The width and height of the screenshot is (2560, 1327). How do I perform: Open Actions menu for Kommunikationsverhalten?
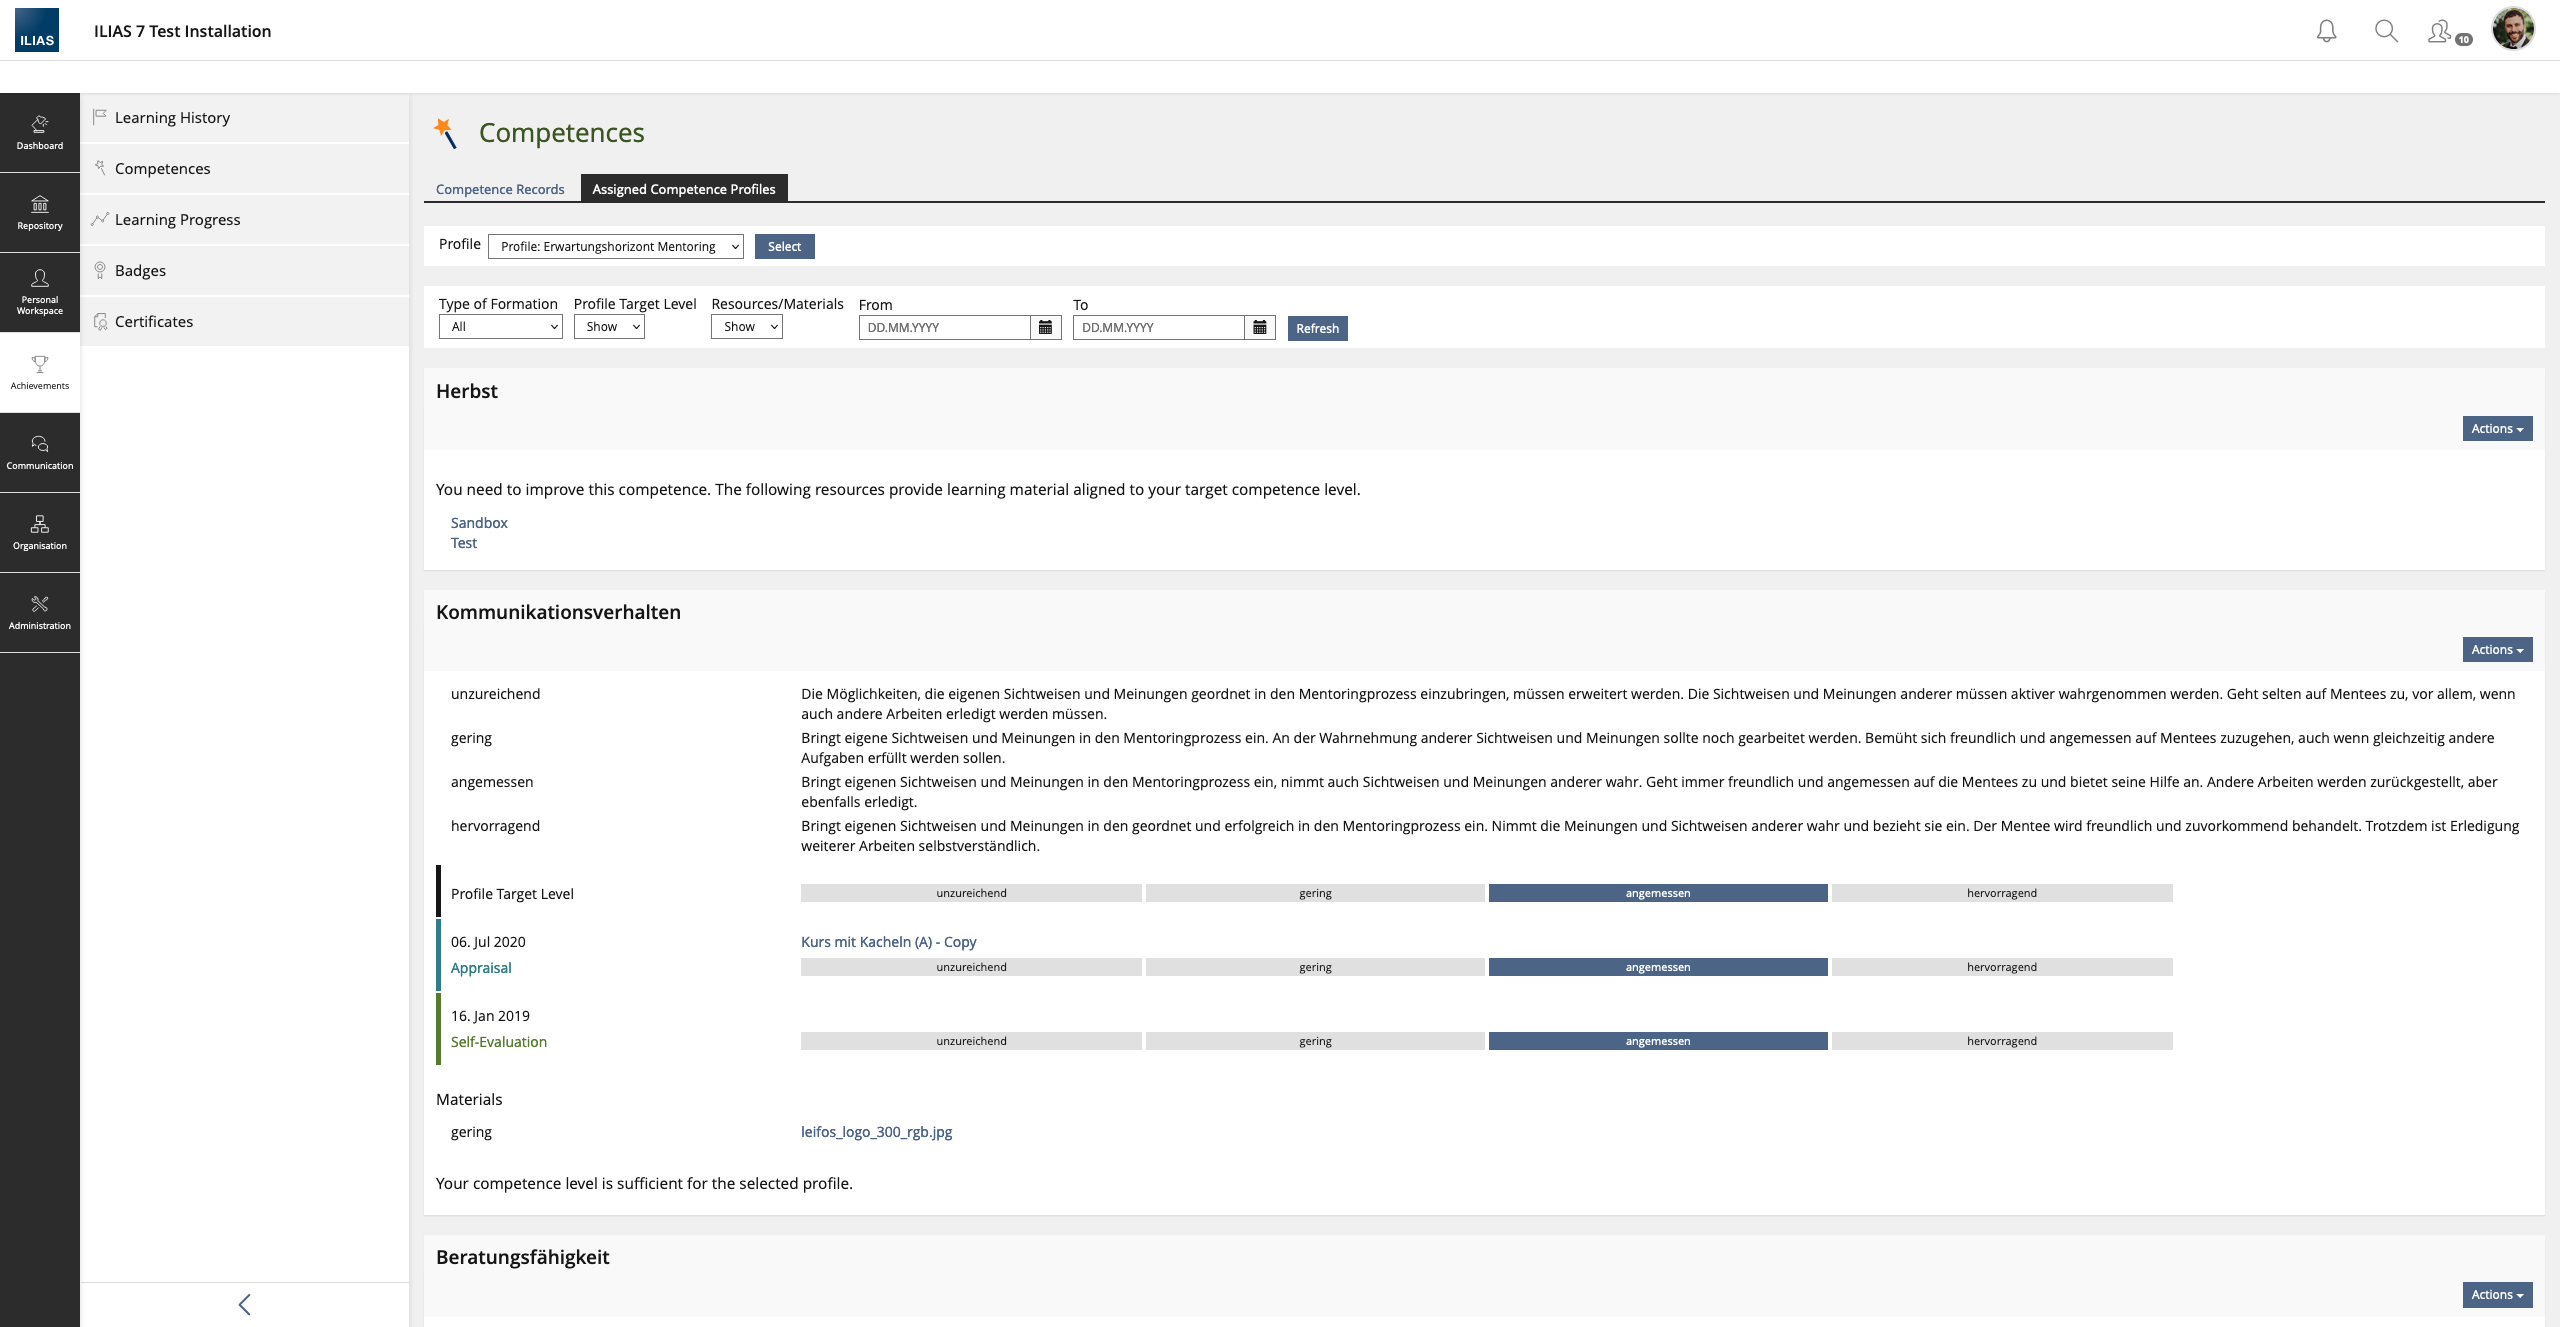click(x=2496, y=649)
